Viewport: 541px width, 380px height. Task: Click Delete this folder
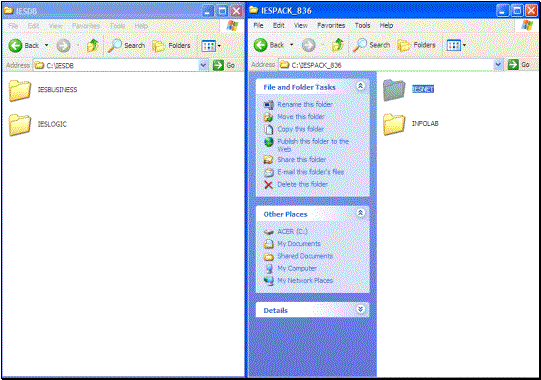pyautogui.click(x=303, y=184)
